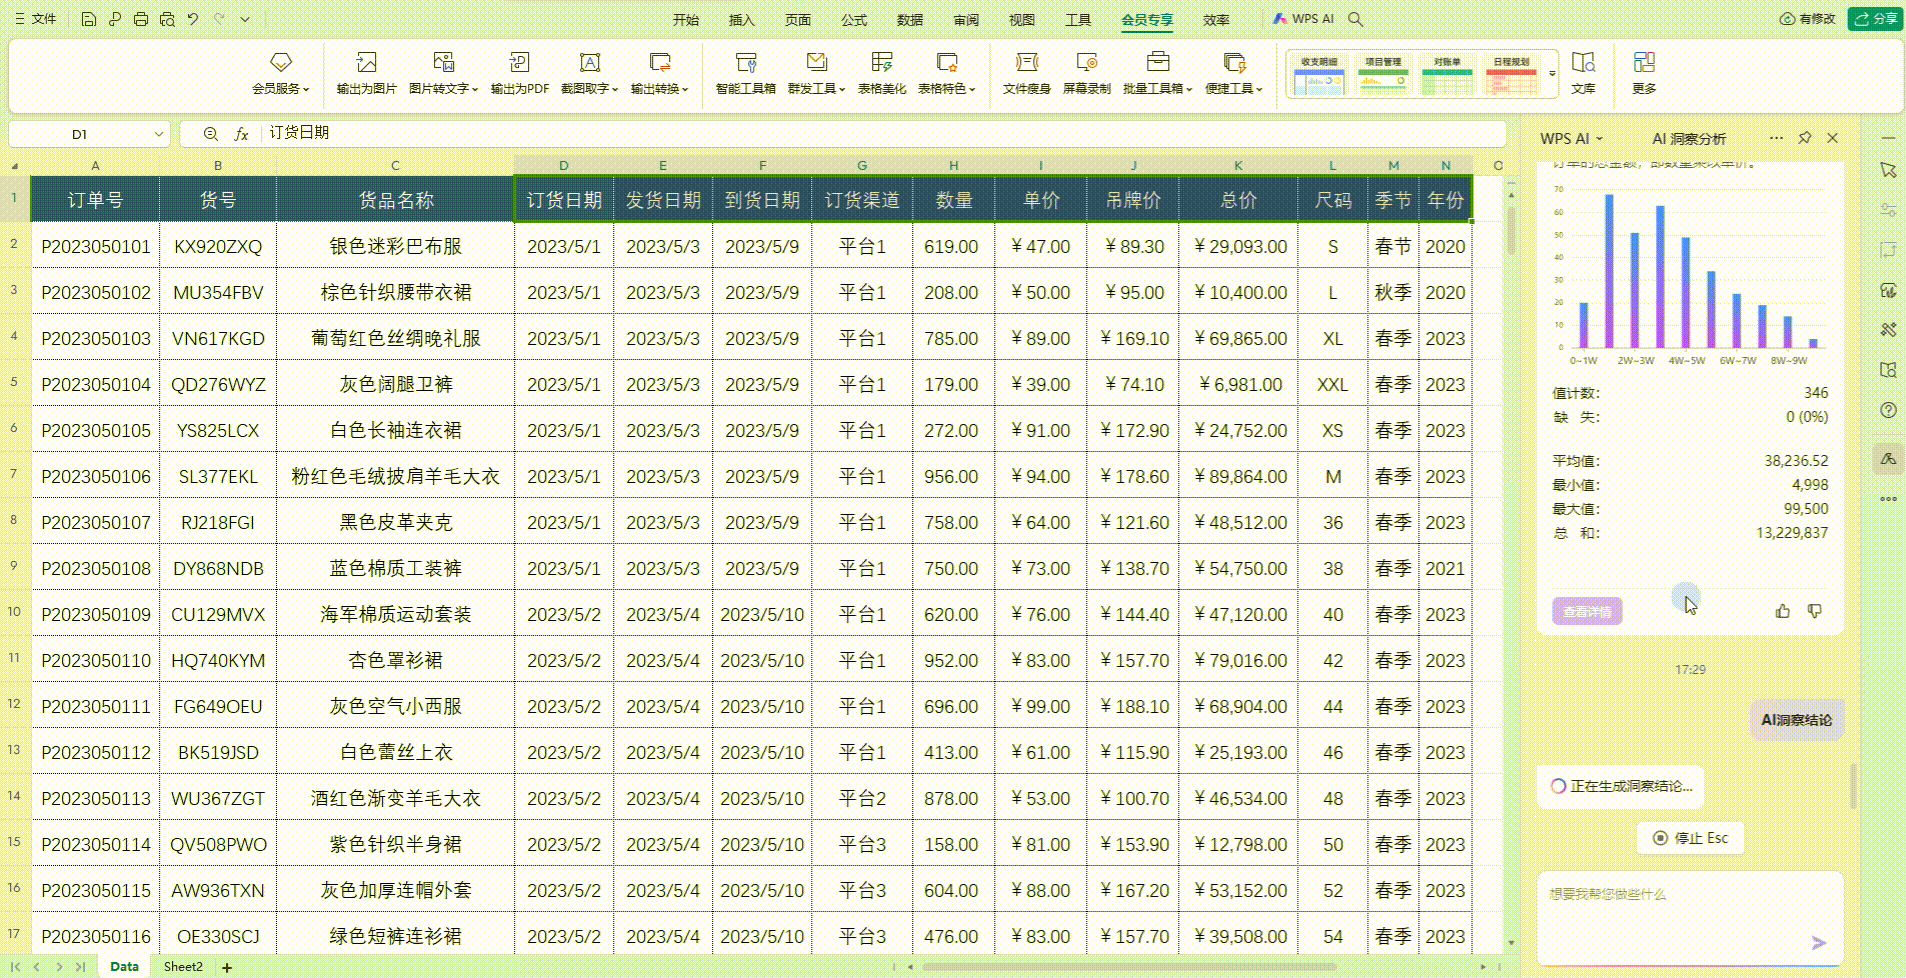Click send arrow in AI input box

[x=1818, y=942]
